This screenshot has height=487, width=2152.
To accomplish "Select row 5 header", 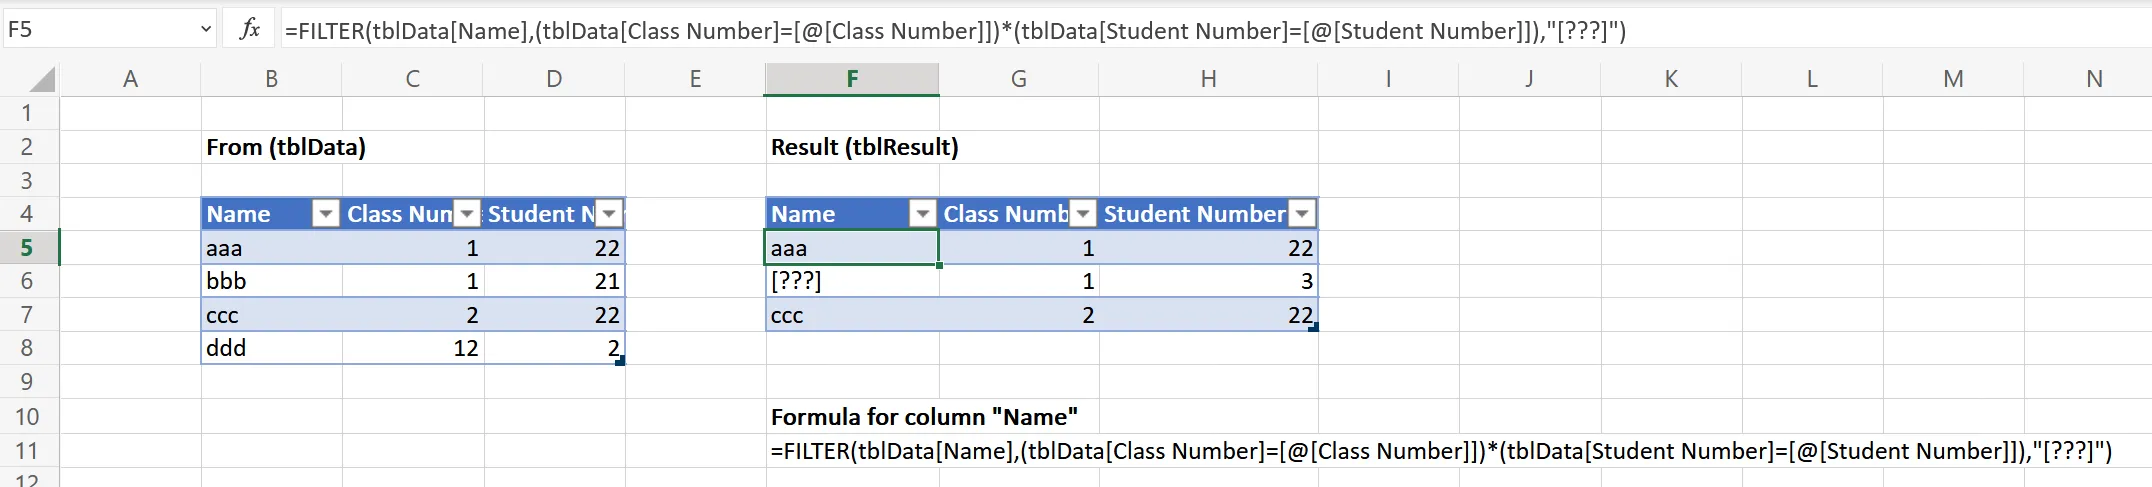I will pos(27,248).
